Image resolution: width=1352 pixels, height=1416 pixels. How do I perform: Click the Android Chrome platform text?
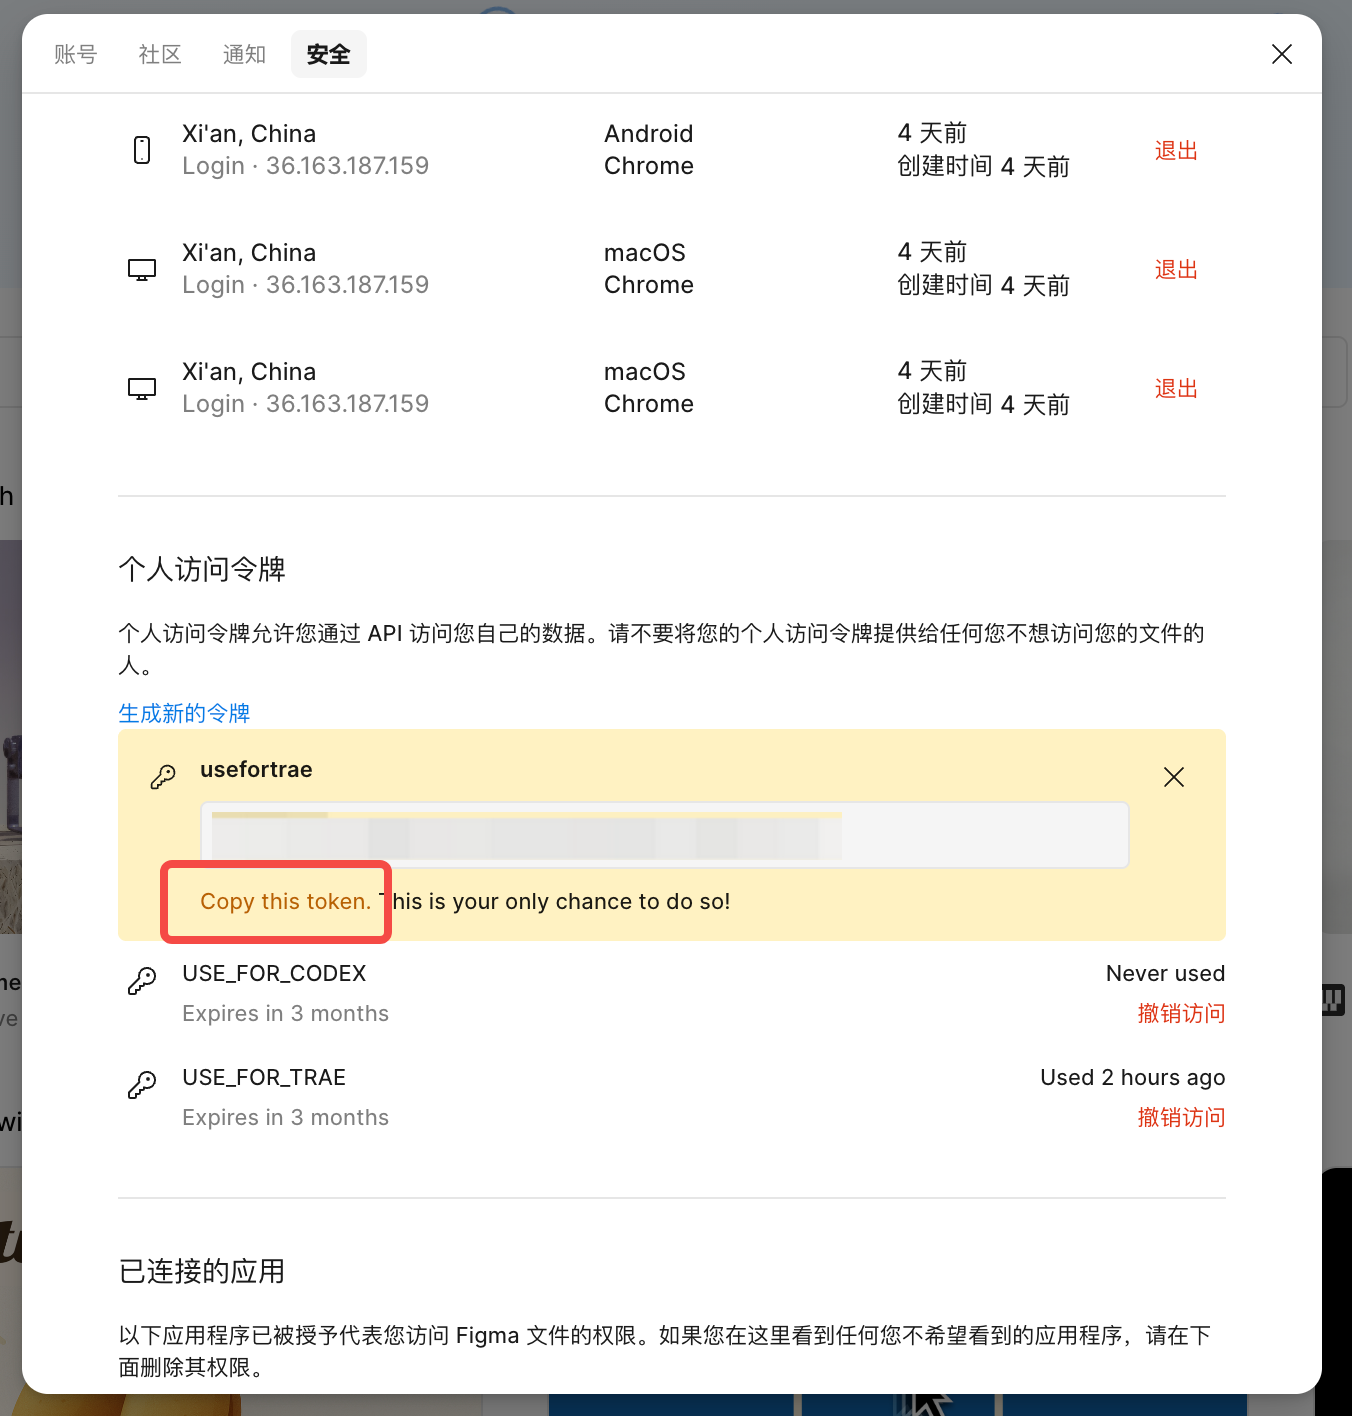coord(649,150)
